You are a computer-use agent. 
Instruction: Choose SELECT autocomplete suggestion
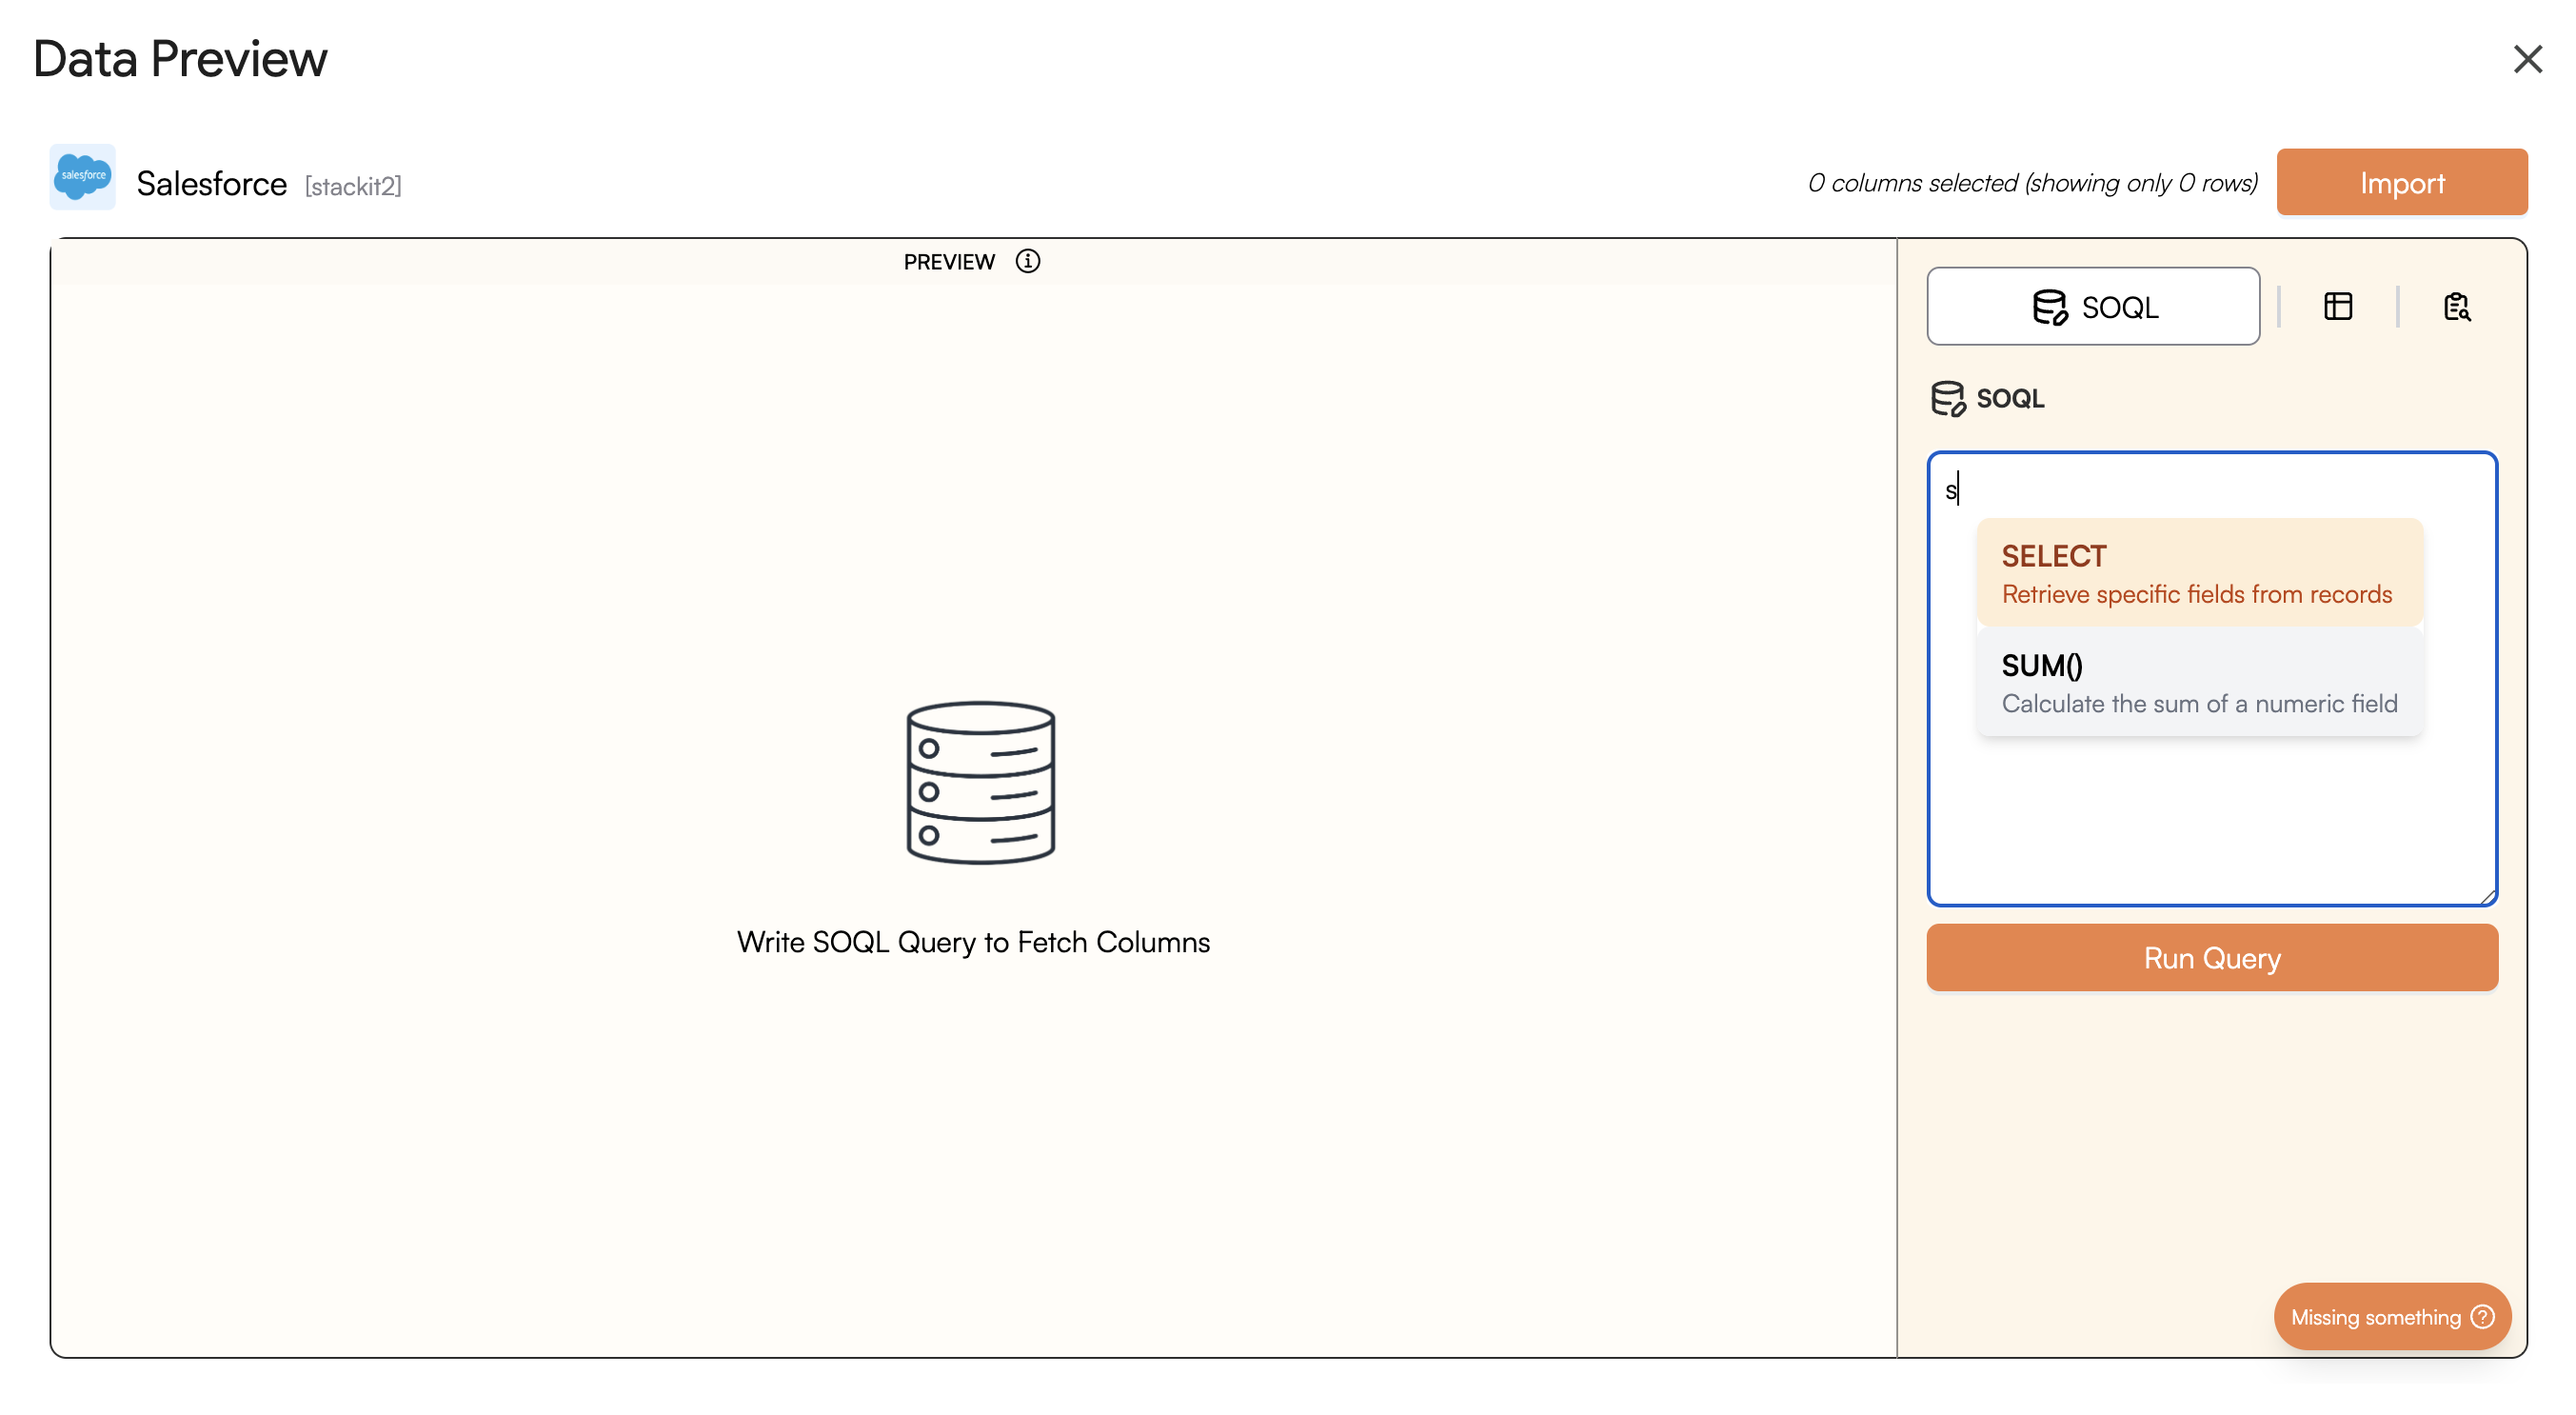pos(2198,573)
